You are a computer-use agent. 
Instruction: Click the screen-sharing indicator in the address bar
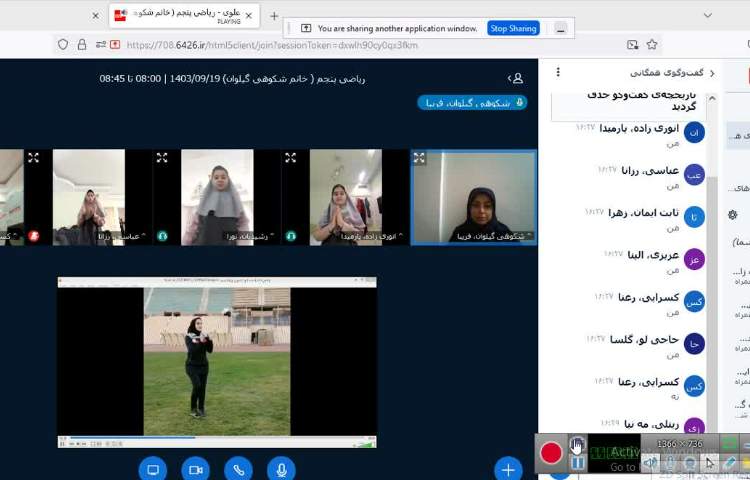point(115,45)
